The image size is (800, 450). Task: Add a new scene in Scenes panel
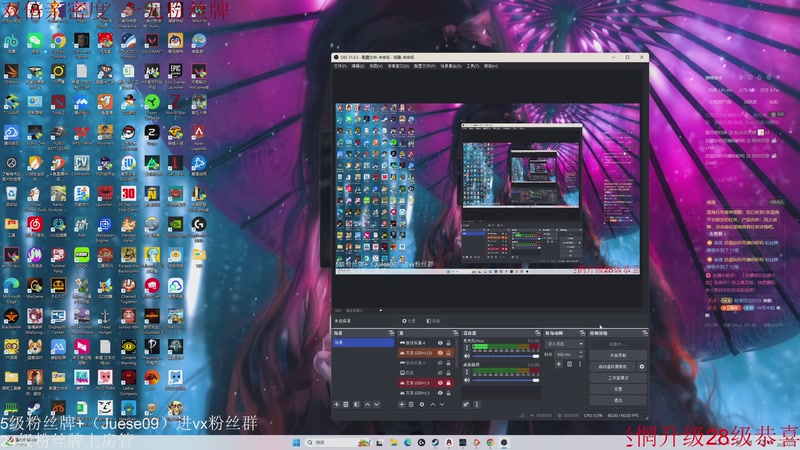click(336, 405)
